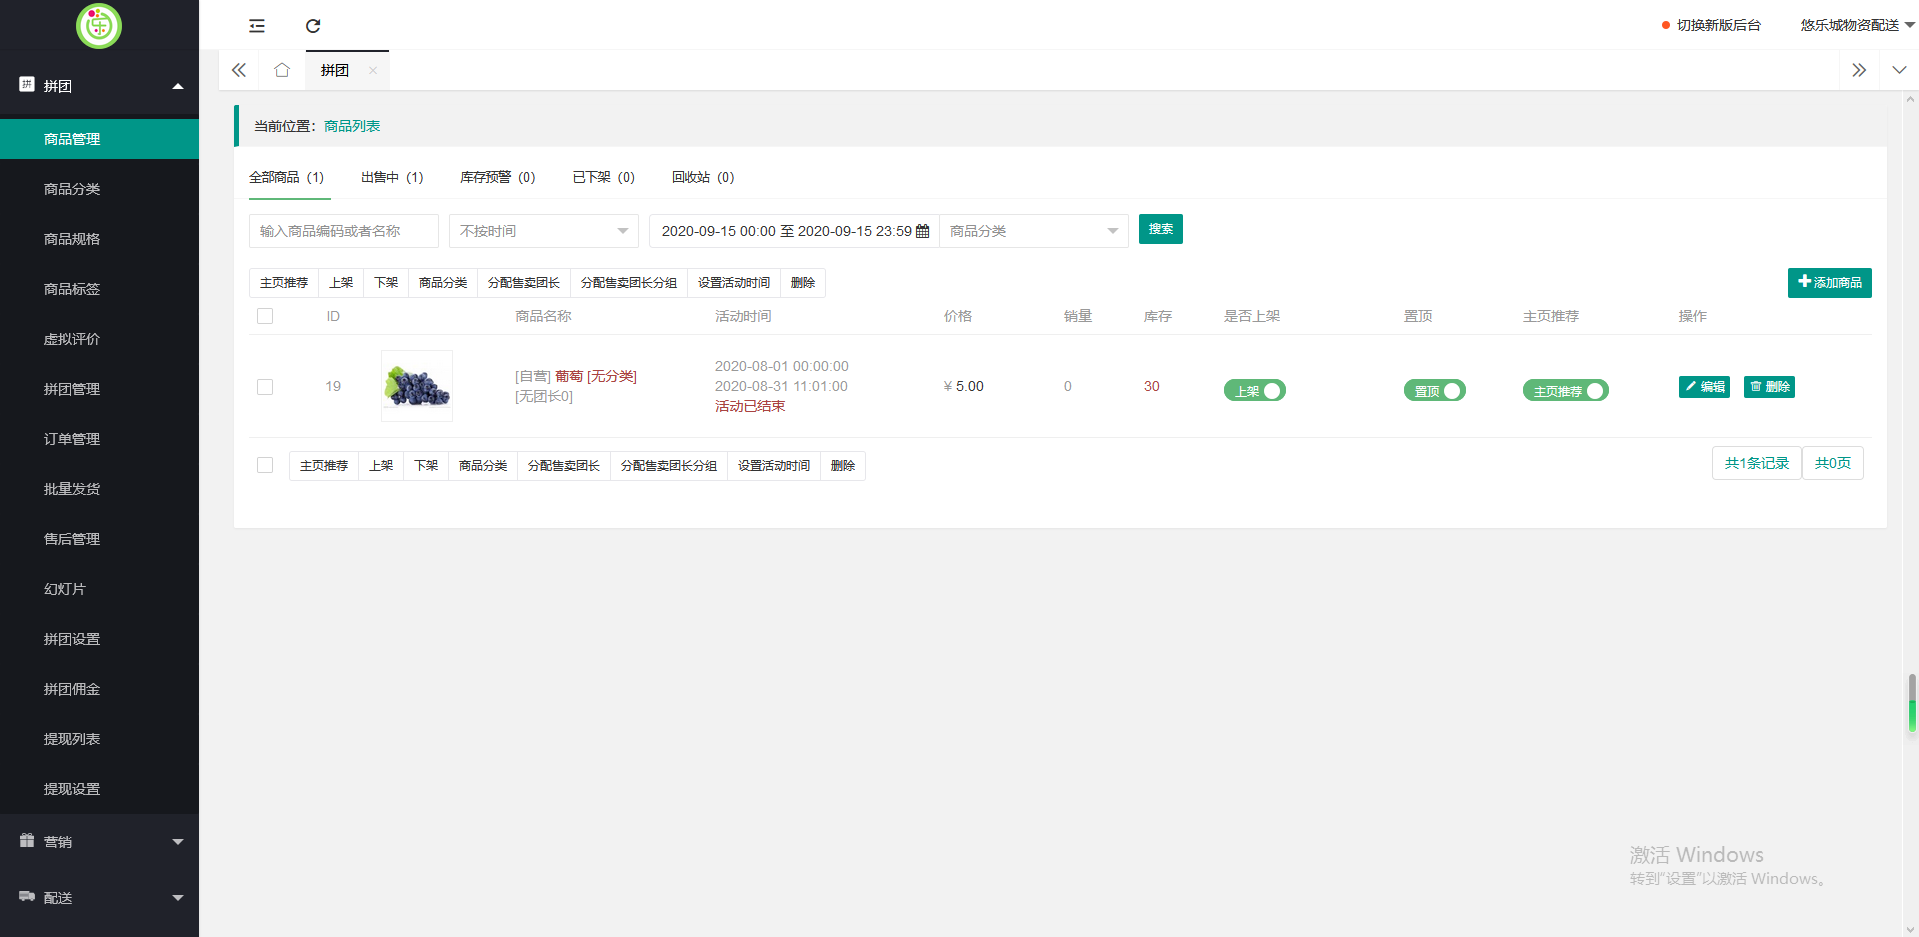Screen dimensions: 1919x937
Task: Open the 回收站 tab
Action: [703, 177]
